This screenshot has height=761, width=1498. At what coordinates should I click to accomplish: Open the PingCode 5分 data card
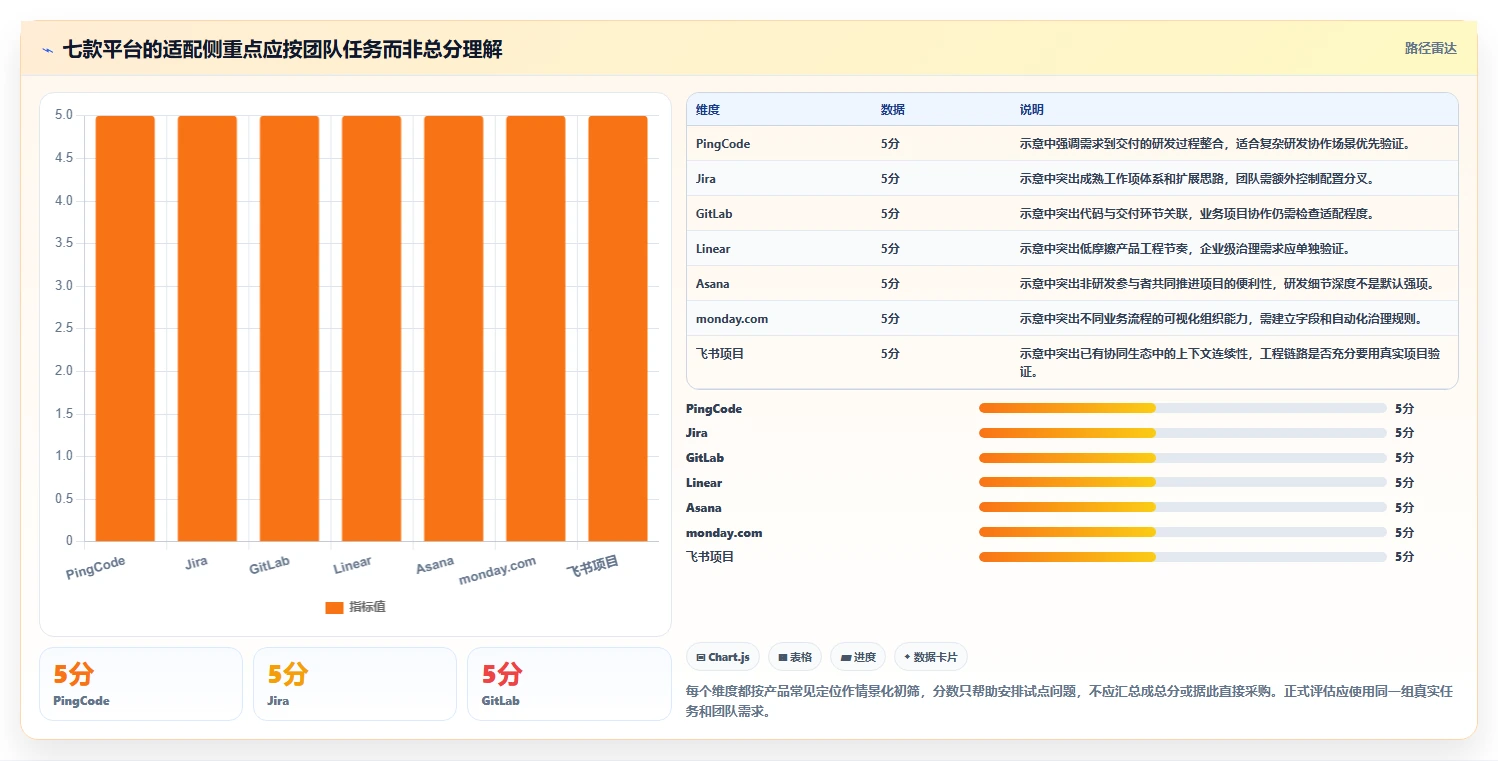pos(141,684)
